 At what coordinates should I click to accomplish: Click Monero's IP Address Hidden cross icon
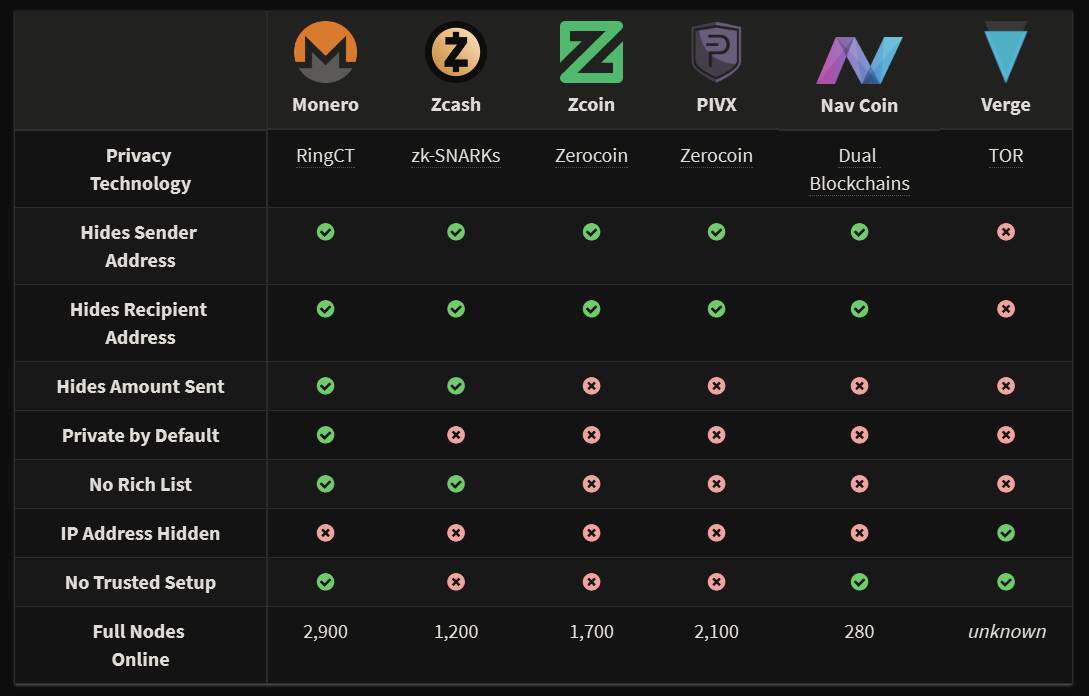pyautogui.click(x=325, y=533)
